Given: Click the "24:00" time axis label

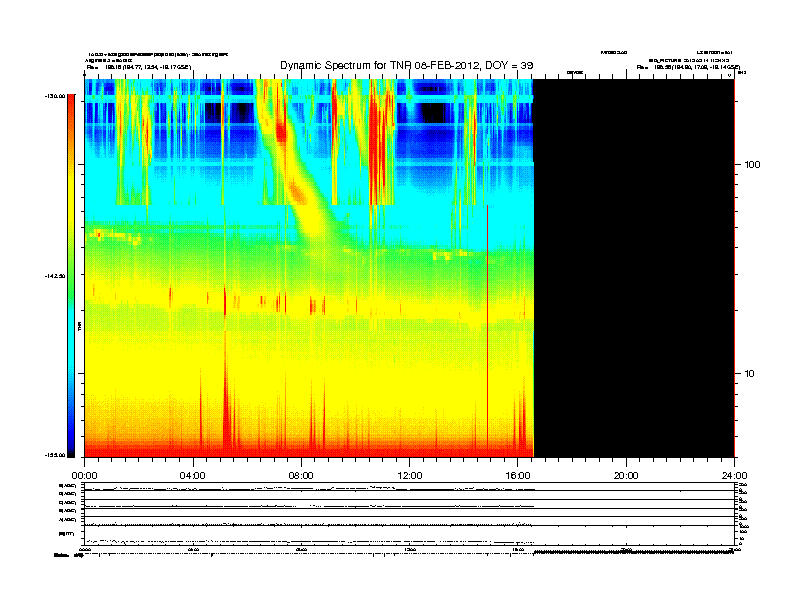Looking at the screenshot, I should [x=734, y=476].
